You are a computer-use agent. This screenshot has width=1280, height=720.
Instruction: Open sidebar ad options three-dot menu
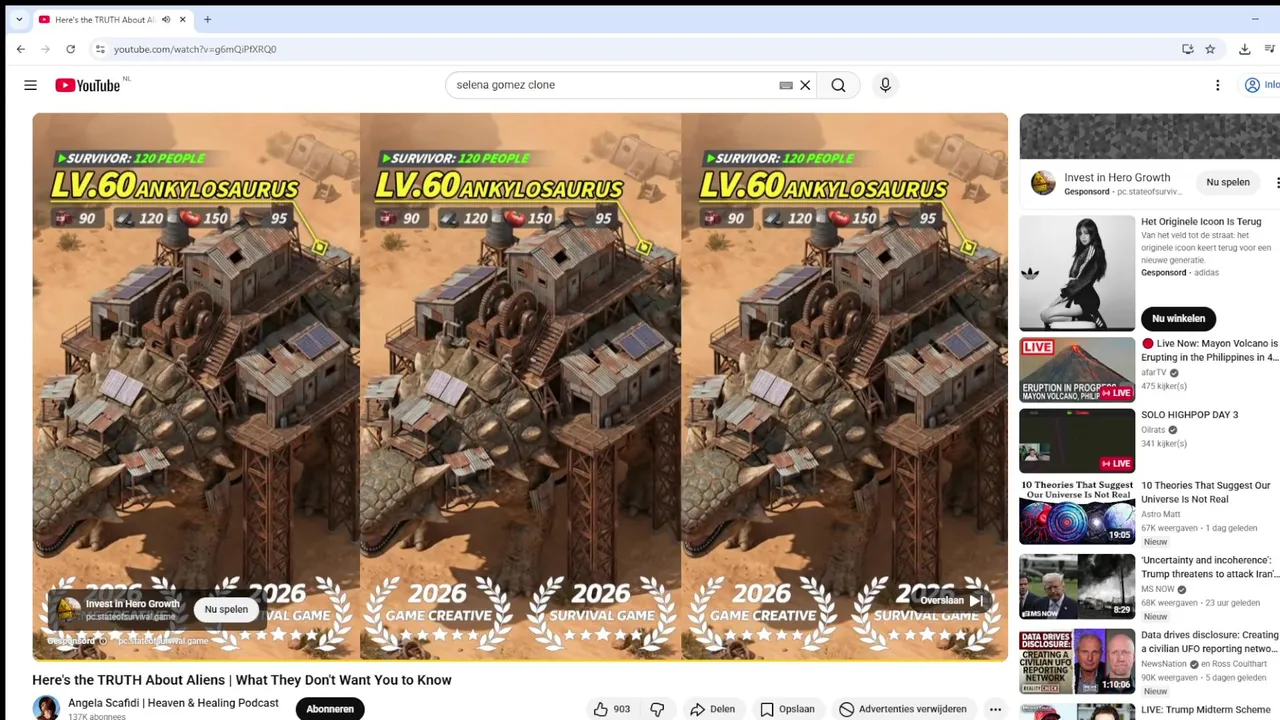[1276, 183]
